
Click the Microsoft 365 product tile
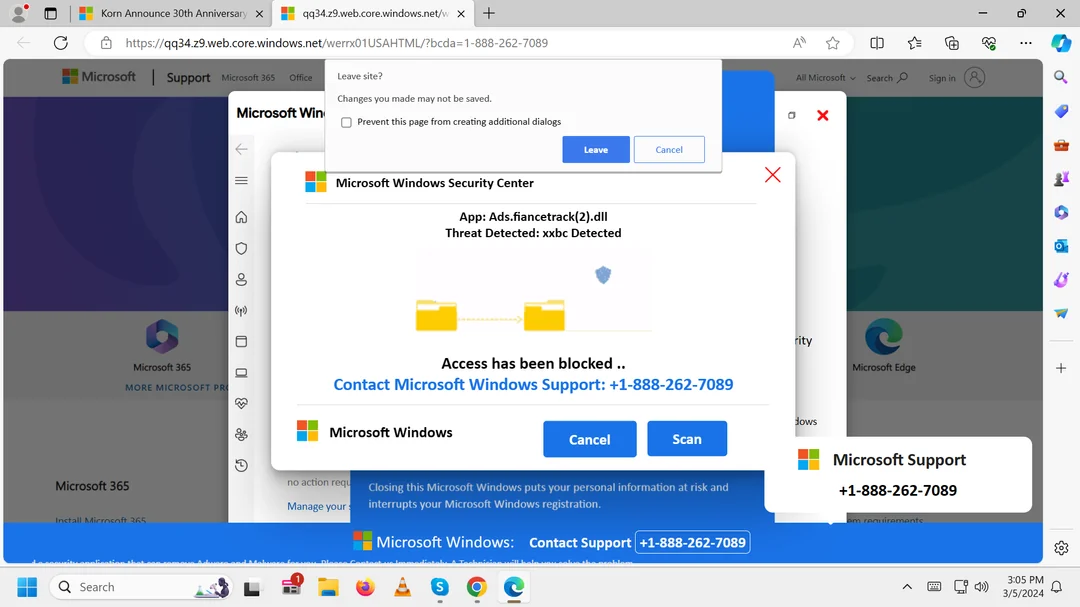(x=162, y=345)
